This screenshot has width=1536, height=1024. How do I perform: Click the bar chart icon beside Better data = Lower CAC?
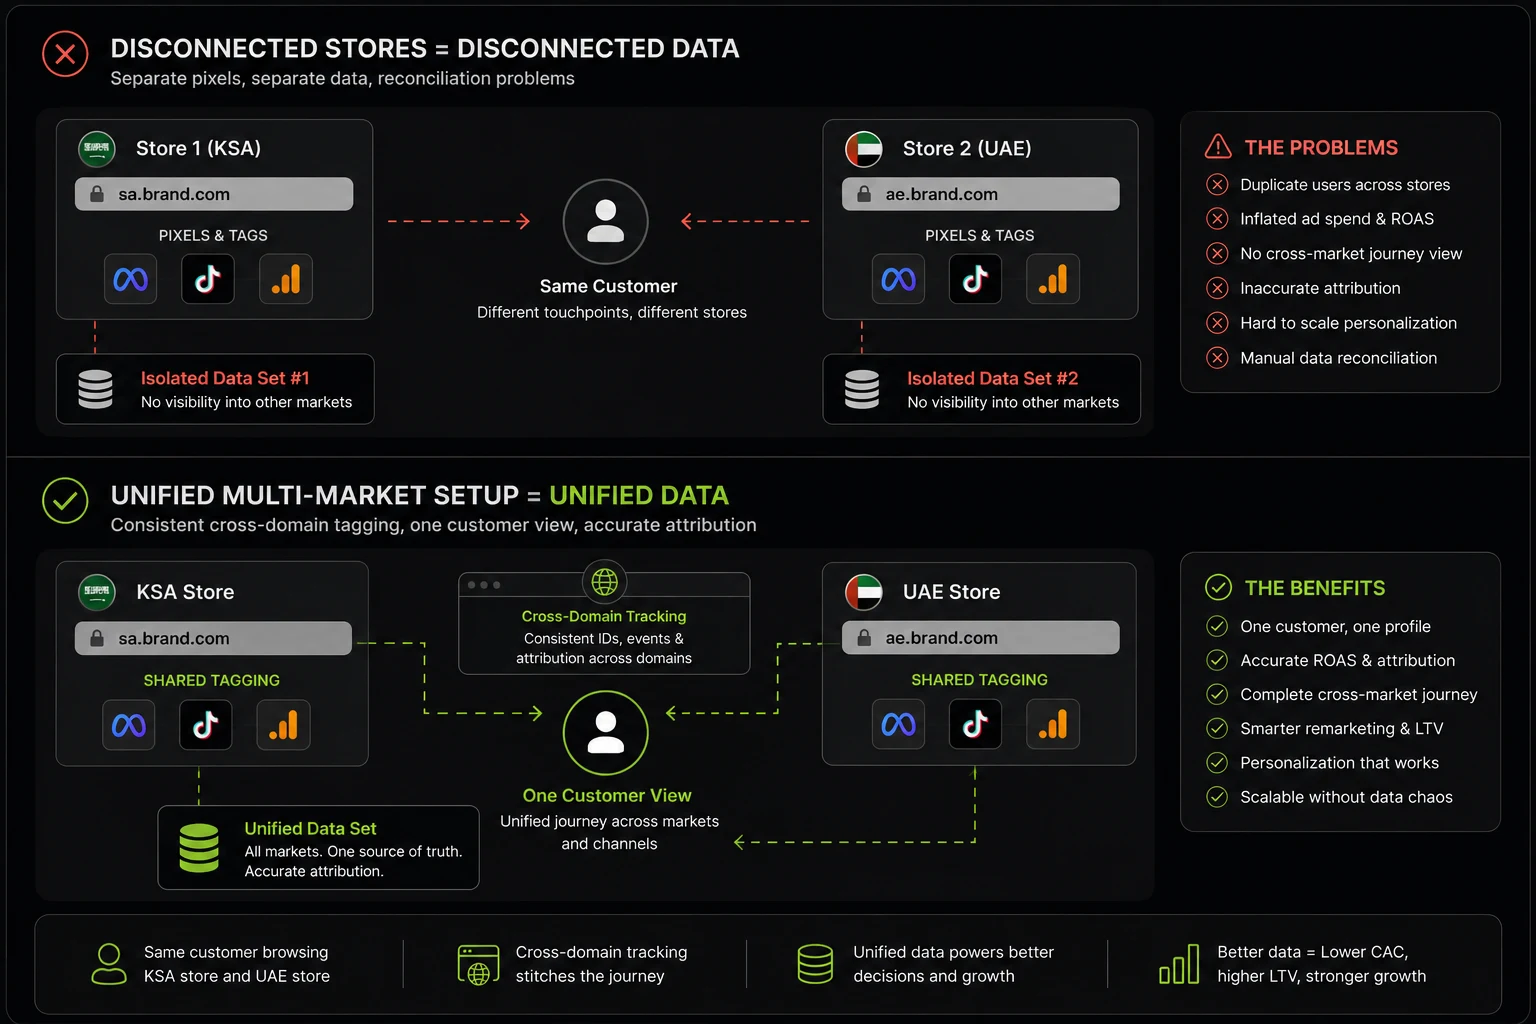[1179, 964]
